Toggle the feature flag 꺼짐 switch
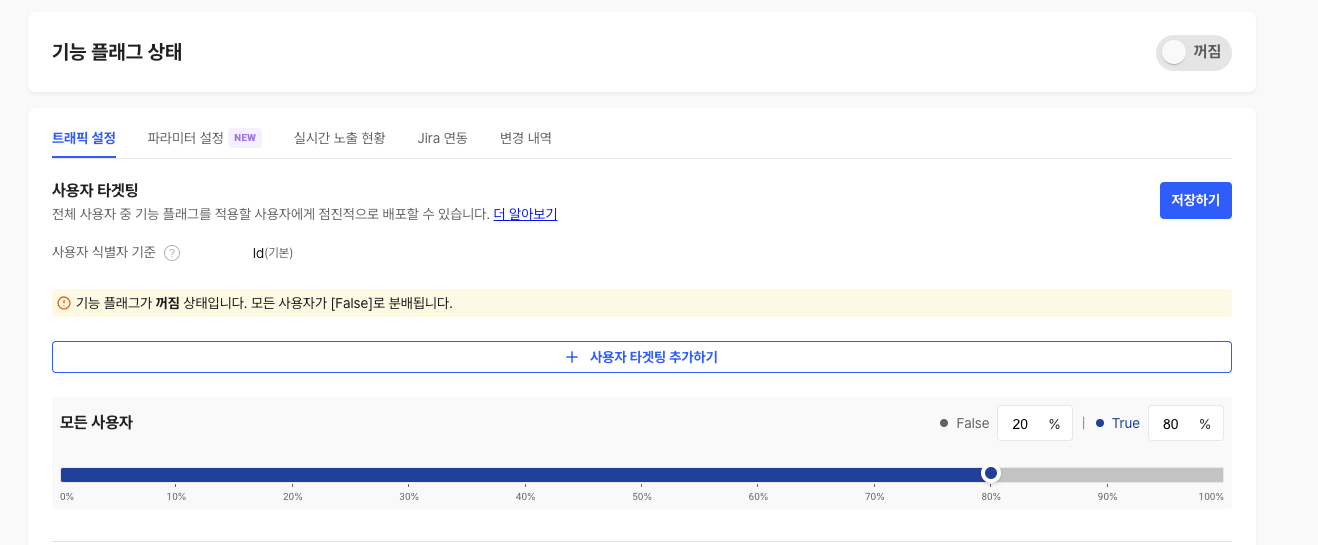Screen dimensions: 1318x545 [x=1193, y=53]
